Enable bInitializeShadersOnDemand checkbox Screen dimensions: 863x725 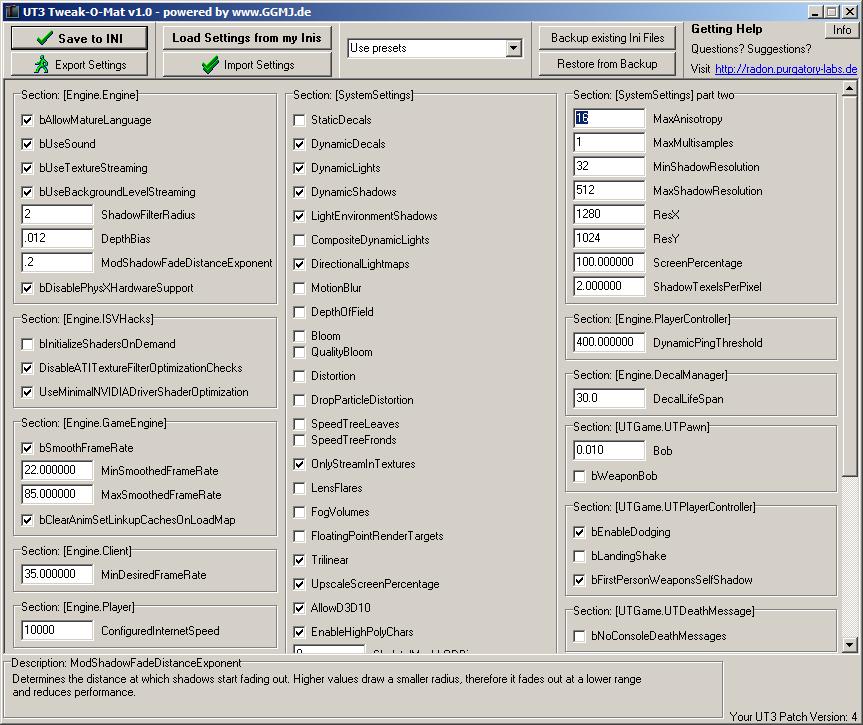point(27,344)
